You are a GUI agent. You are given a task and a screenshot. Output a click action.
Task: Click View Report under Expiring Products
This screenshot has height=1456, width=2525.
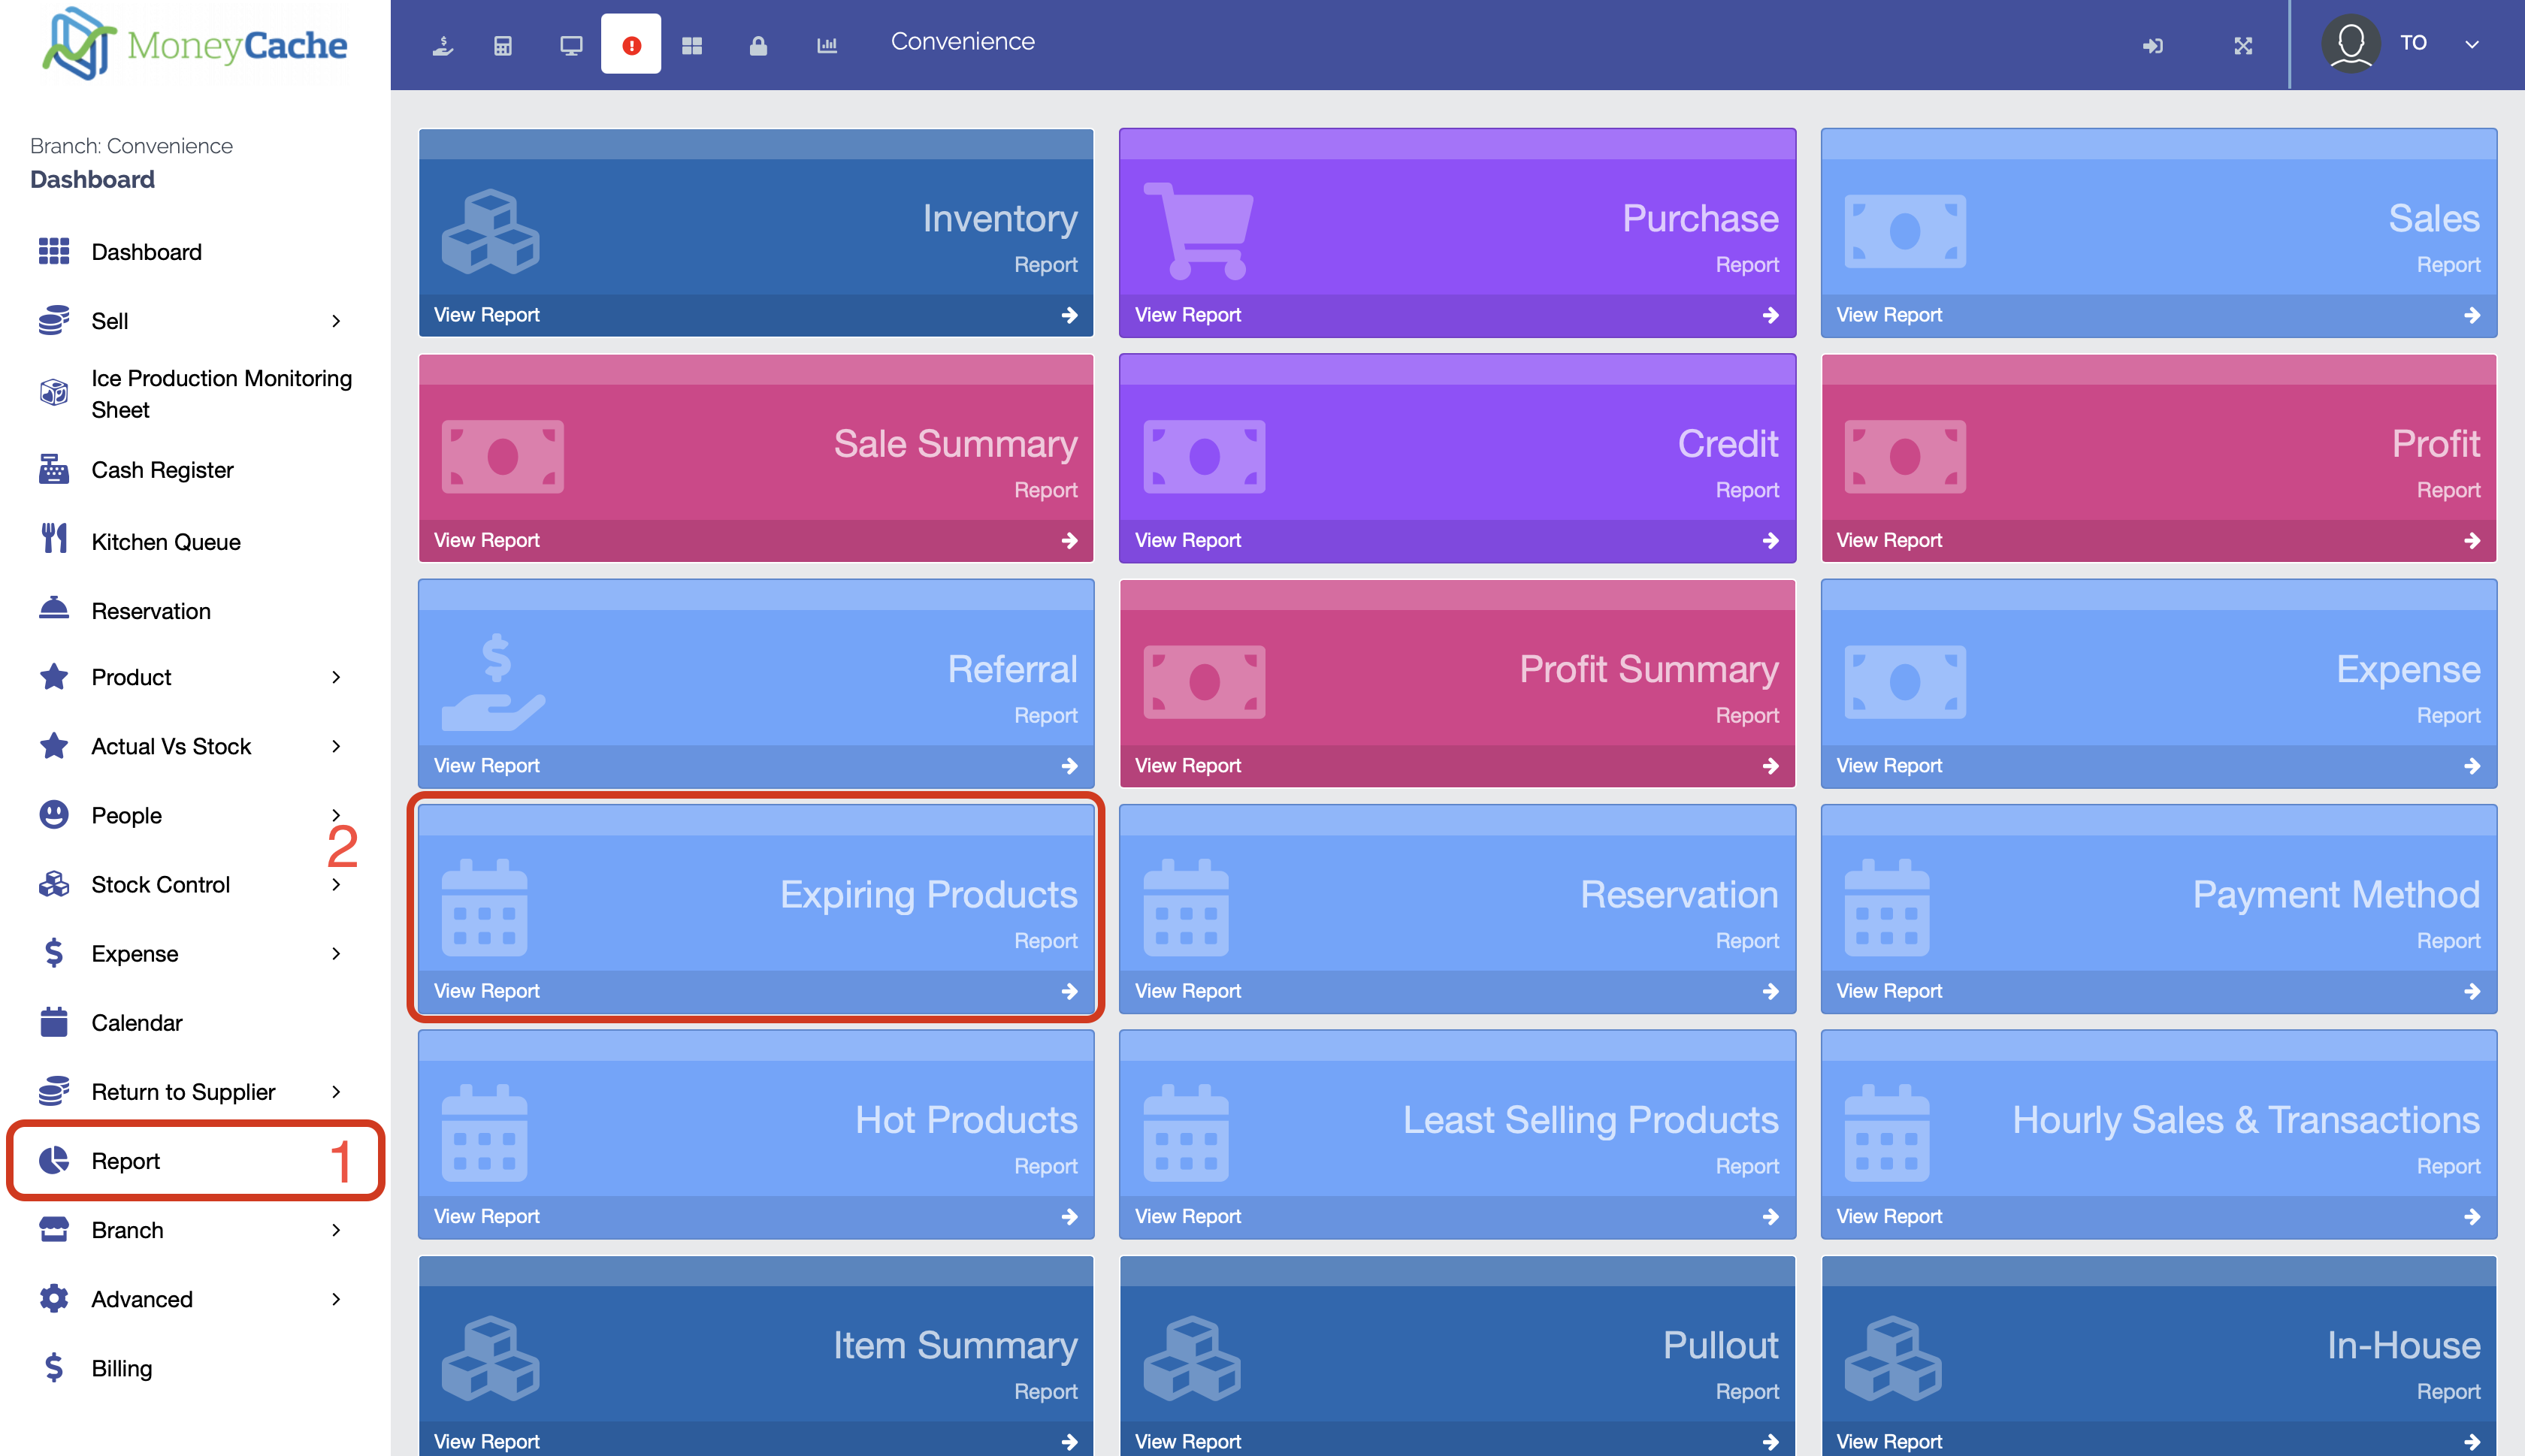(x=755, y=990)
